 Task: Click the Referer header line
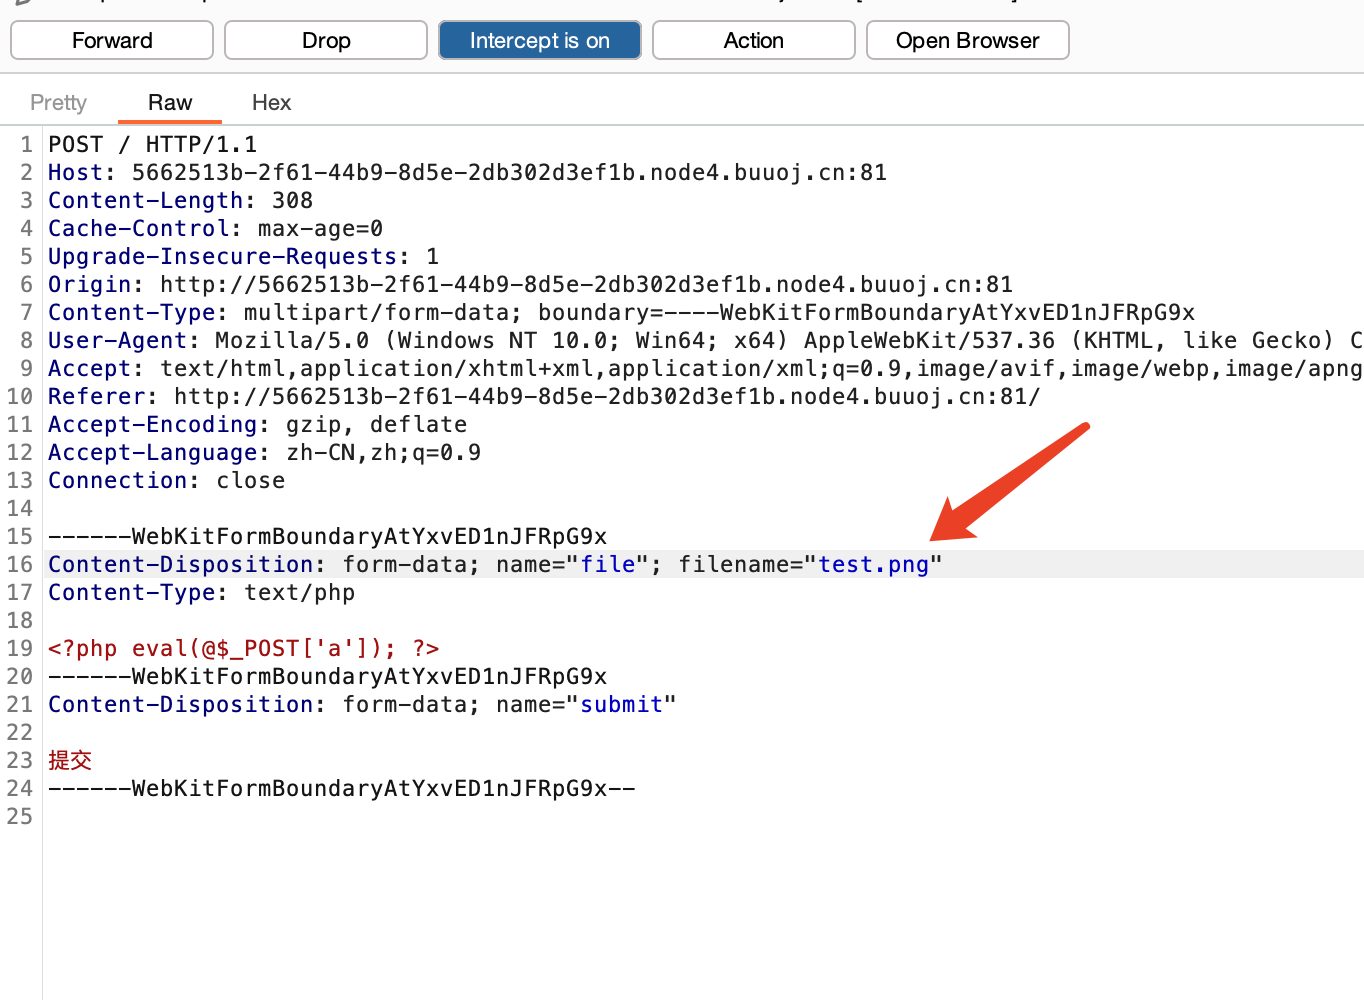pyautogui.click(x=544, y=396)
